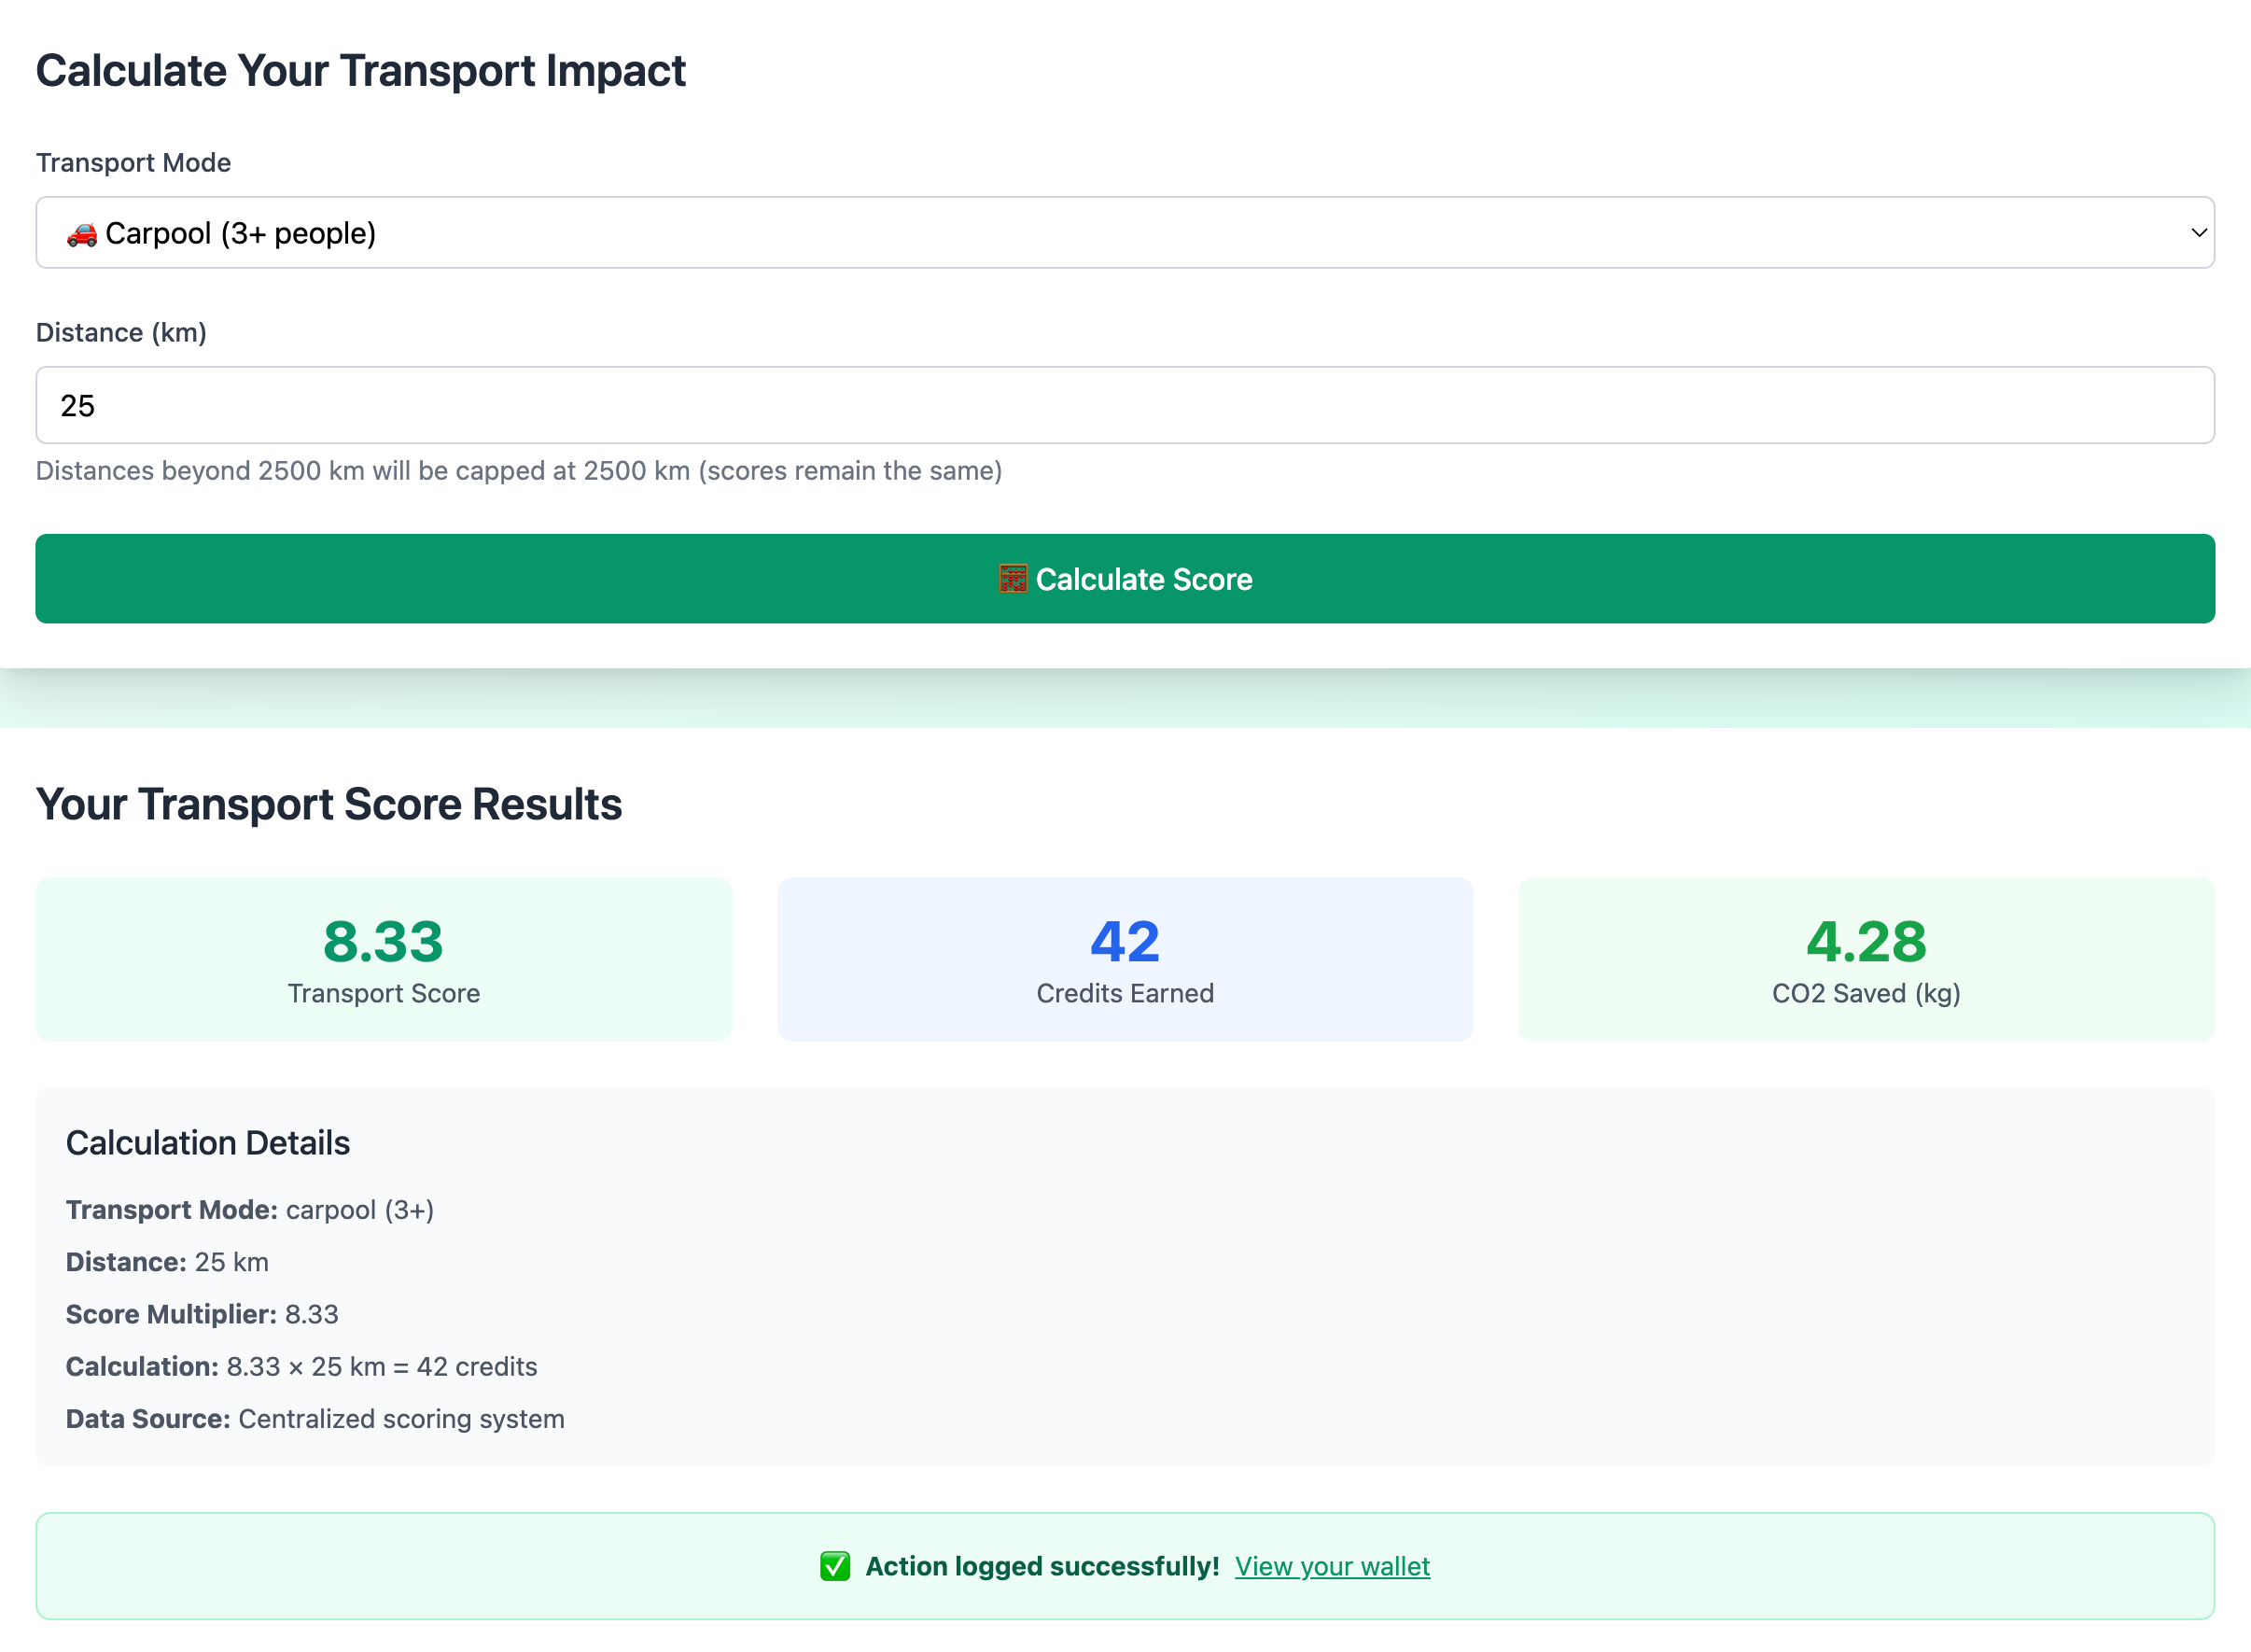Click the Distance (km) label
2251x1652 pixels.
pyautogui.click(x=121, y=333)
